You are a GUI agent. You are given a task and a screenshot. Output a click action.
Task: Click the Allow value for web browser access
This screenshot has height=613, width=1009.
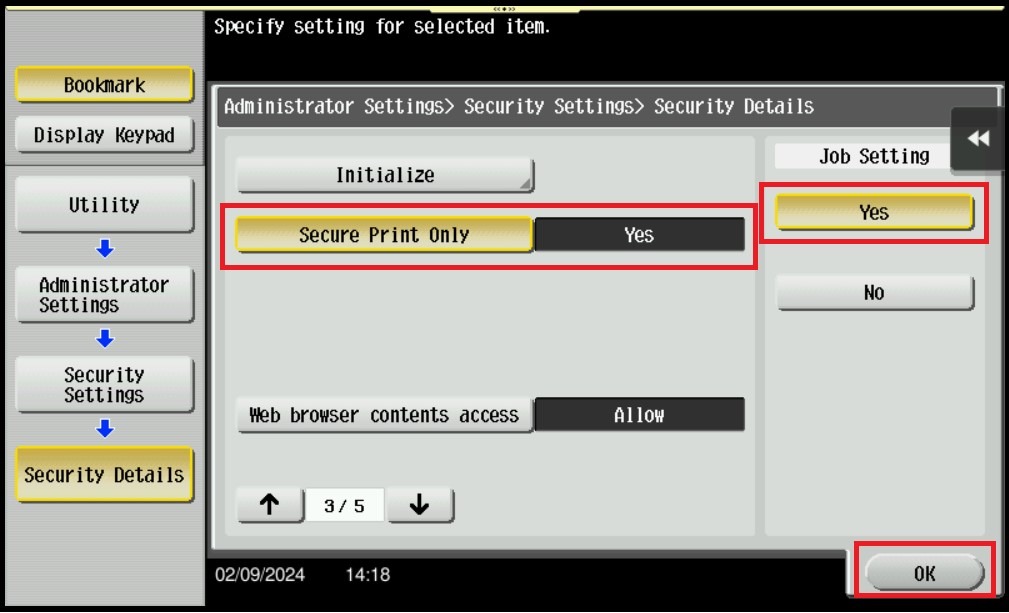(639, 415)
